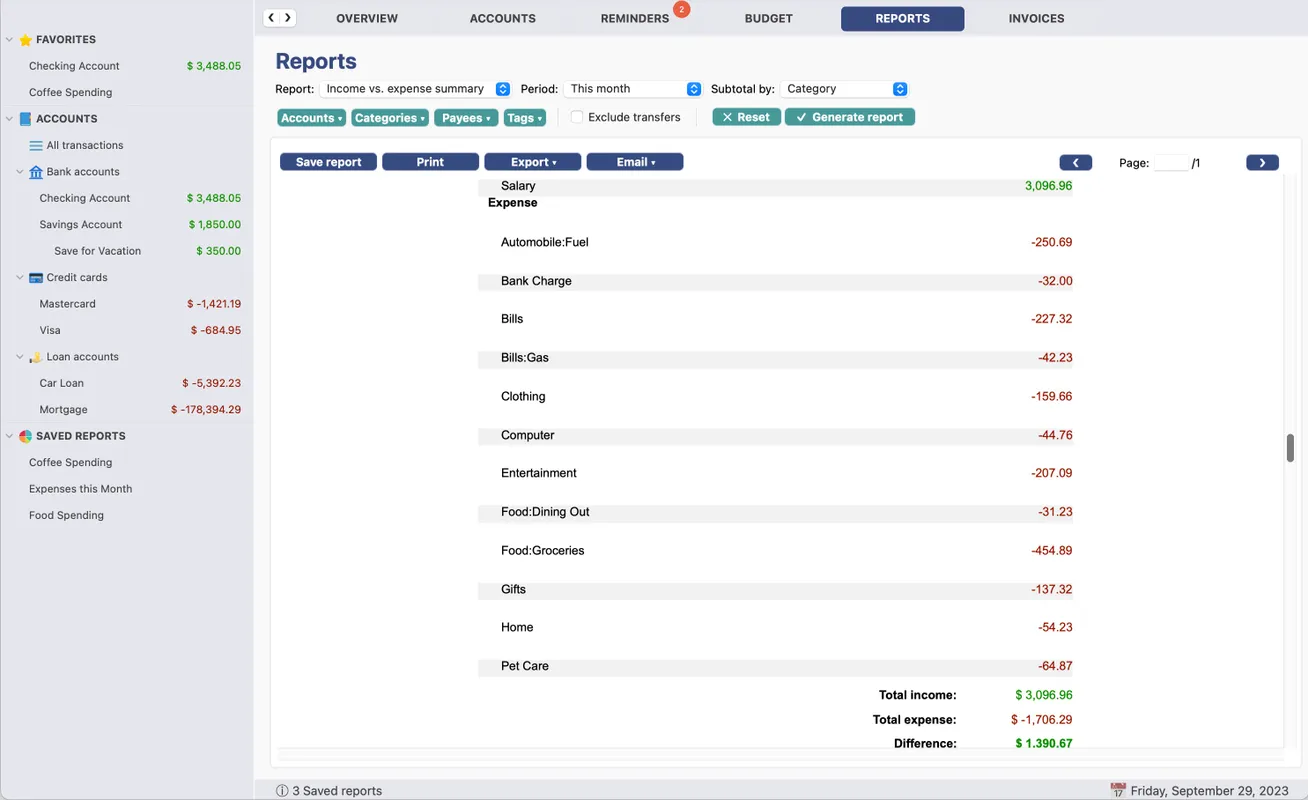Switch to the Budget tab
This screenshot has height=800, width=1308.
click(768, 19)
